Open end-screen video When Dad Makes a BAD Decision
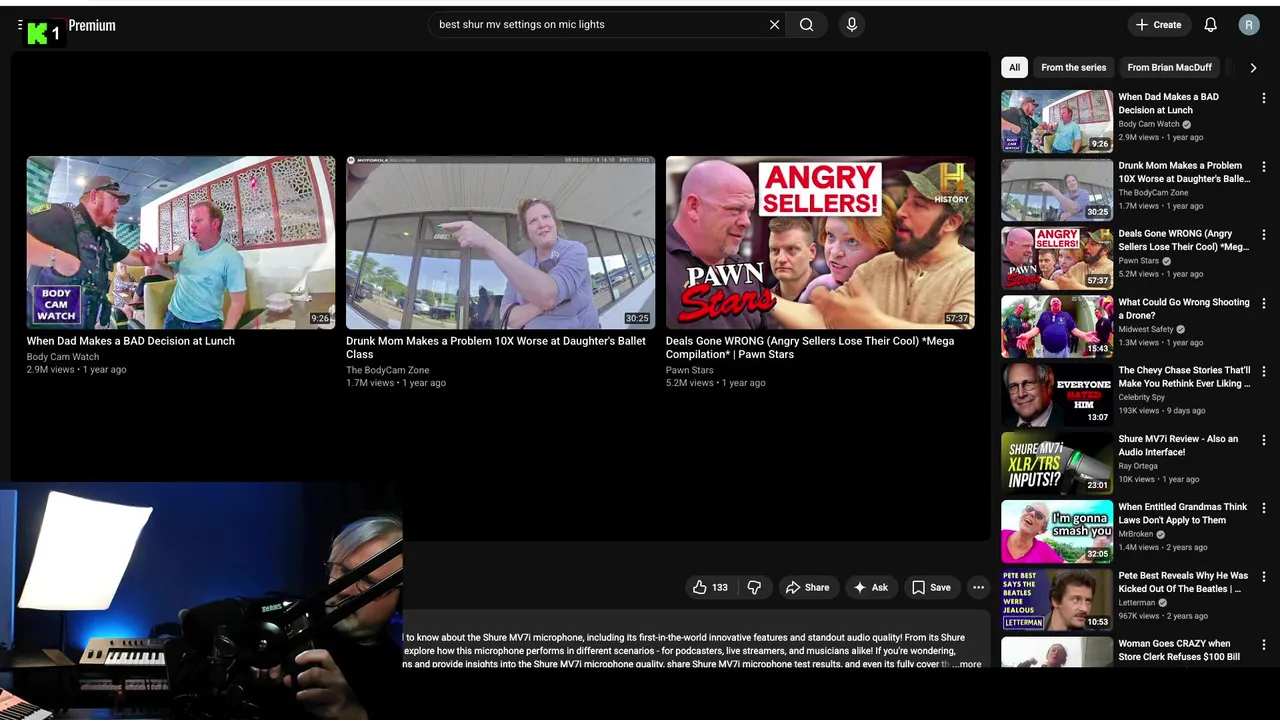 click(x=181, y=242)
